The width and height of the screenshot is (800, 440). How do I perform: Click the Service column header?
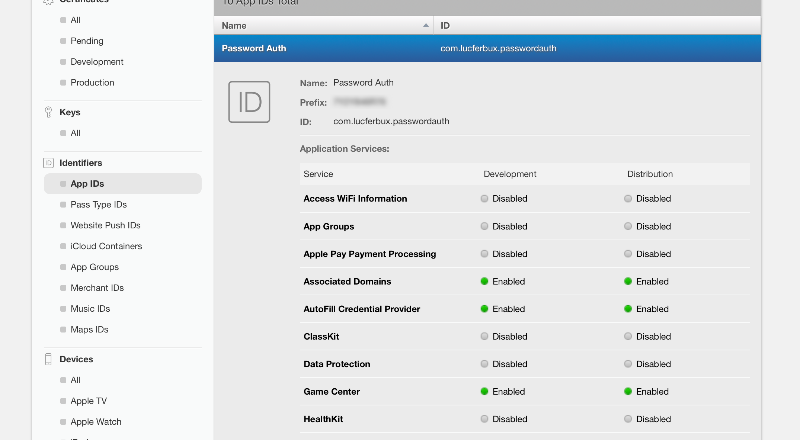(x=318, y=174)
